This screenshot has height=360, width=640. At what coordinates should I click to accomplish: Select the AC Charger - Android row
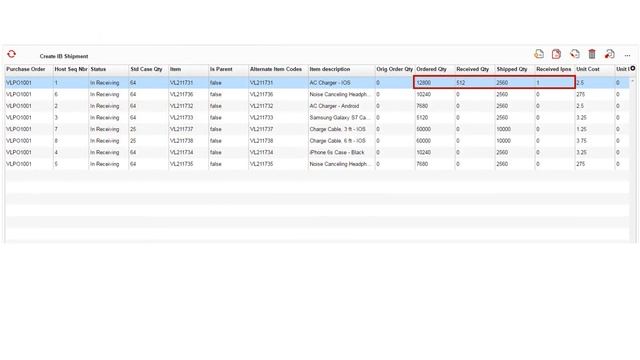317,106
